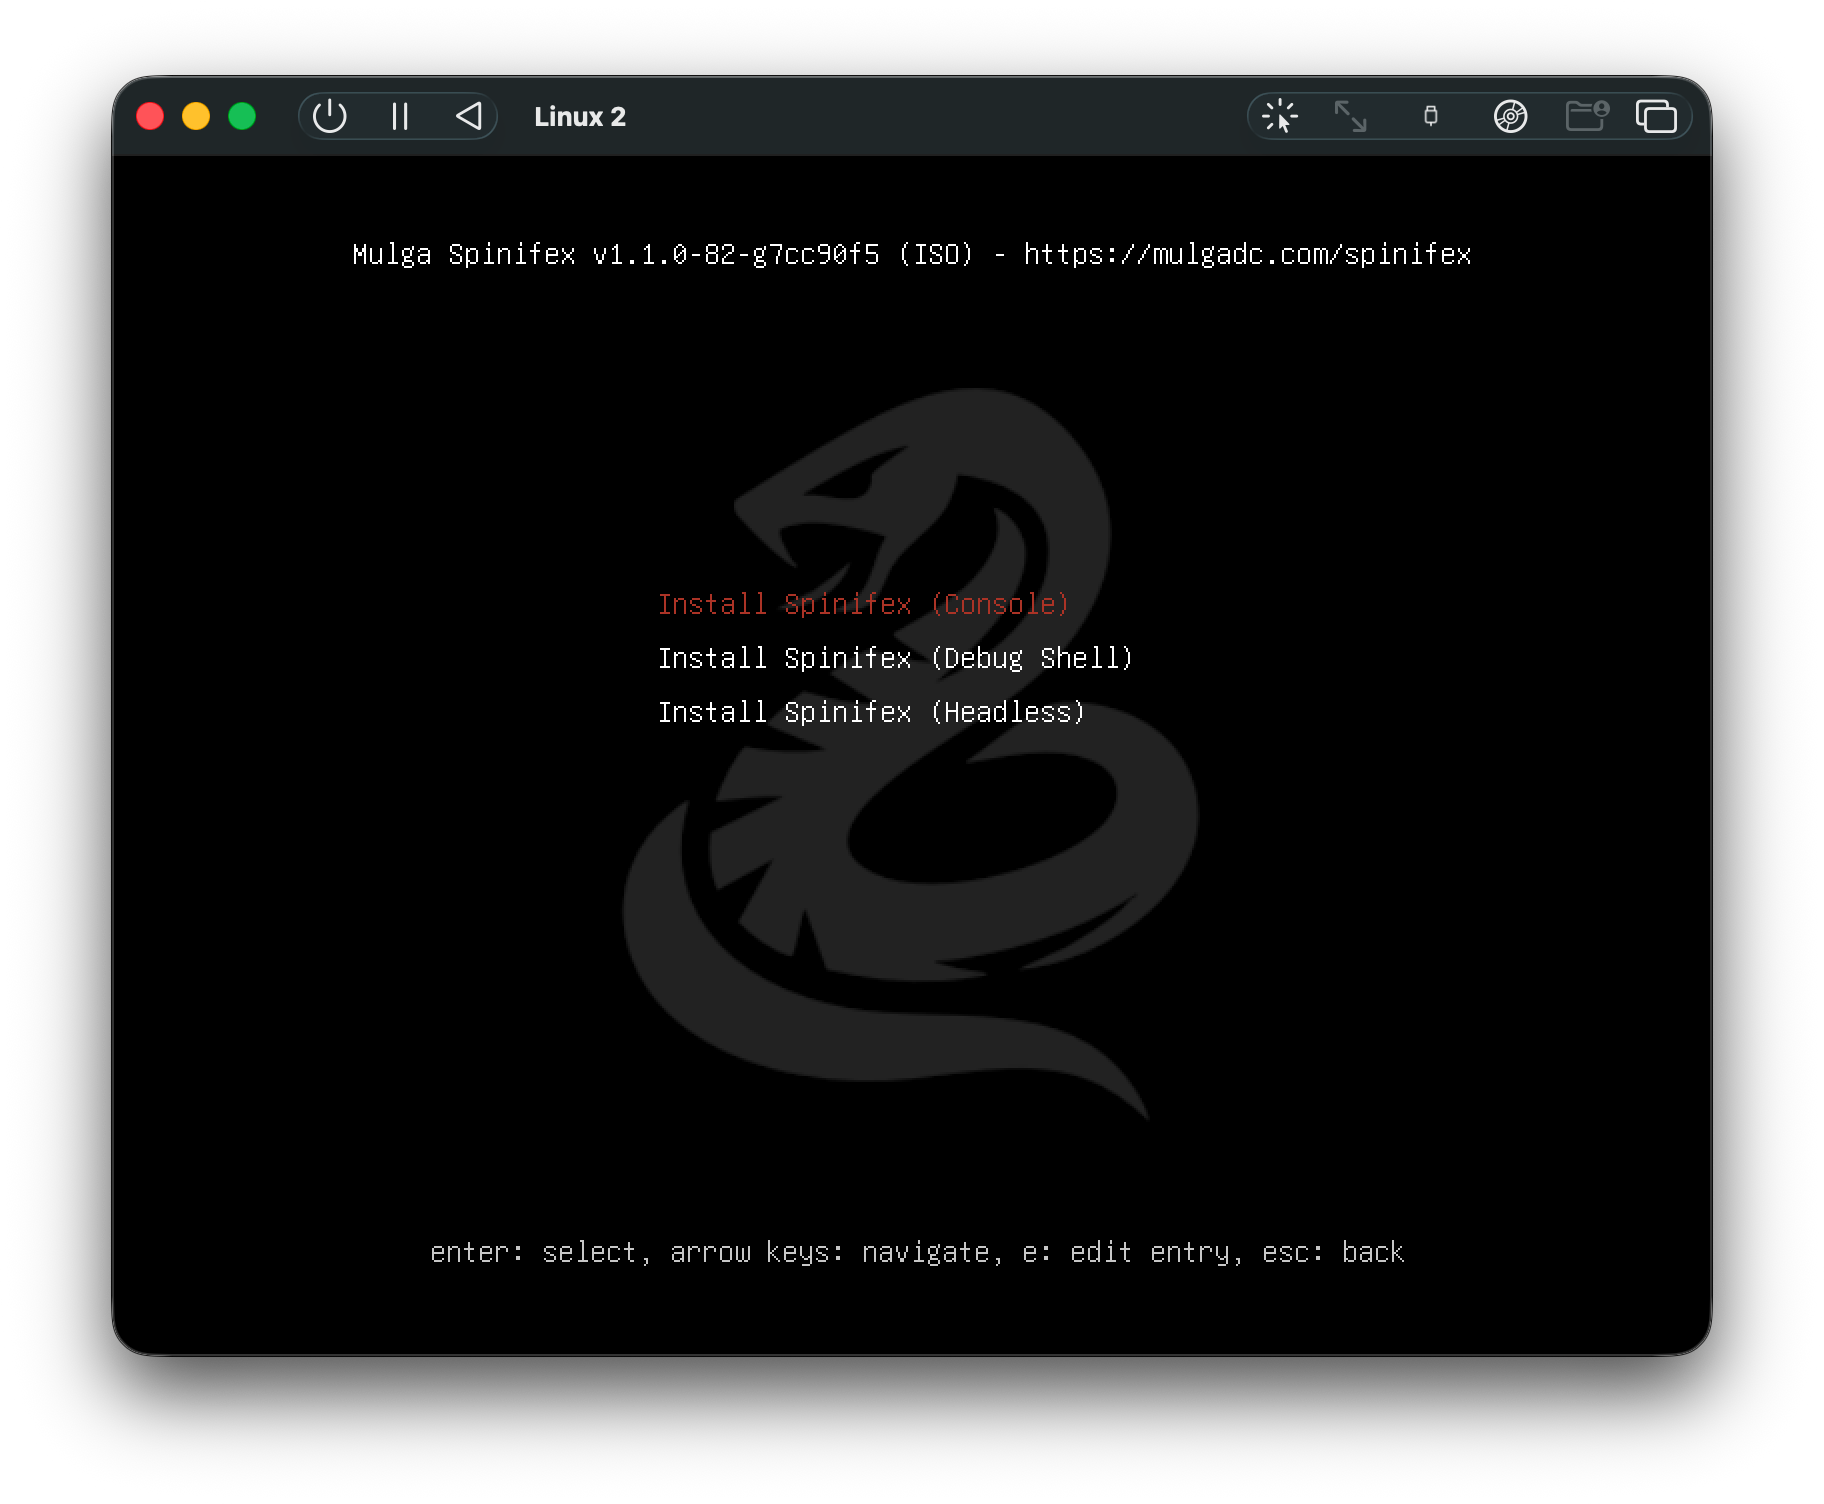Click the power button to shut down VM
The height and width of the screenshot is (1504, 1824).
[329, 117]
